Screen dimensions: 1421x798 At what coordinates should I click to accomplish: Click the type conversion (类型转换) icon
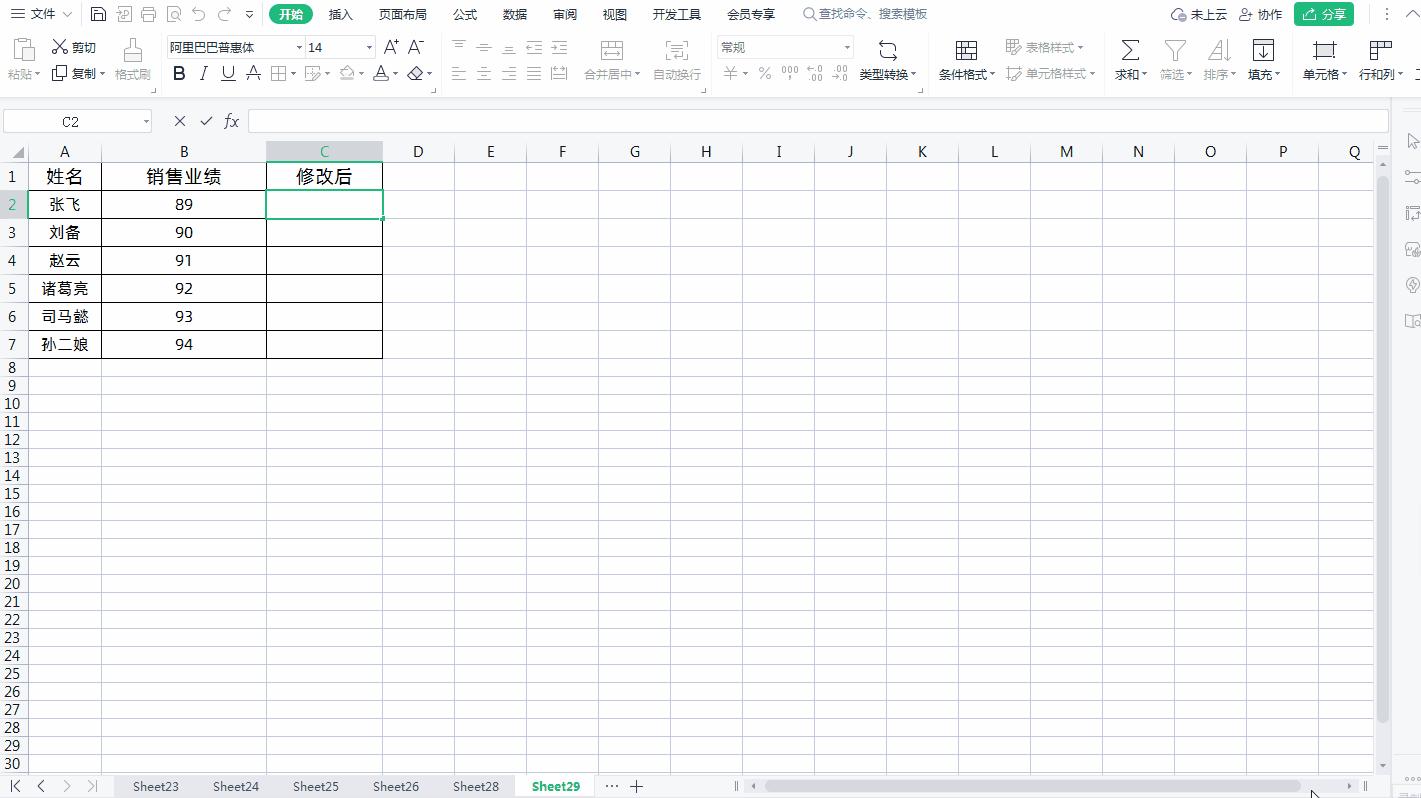(887, 50)
